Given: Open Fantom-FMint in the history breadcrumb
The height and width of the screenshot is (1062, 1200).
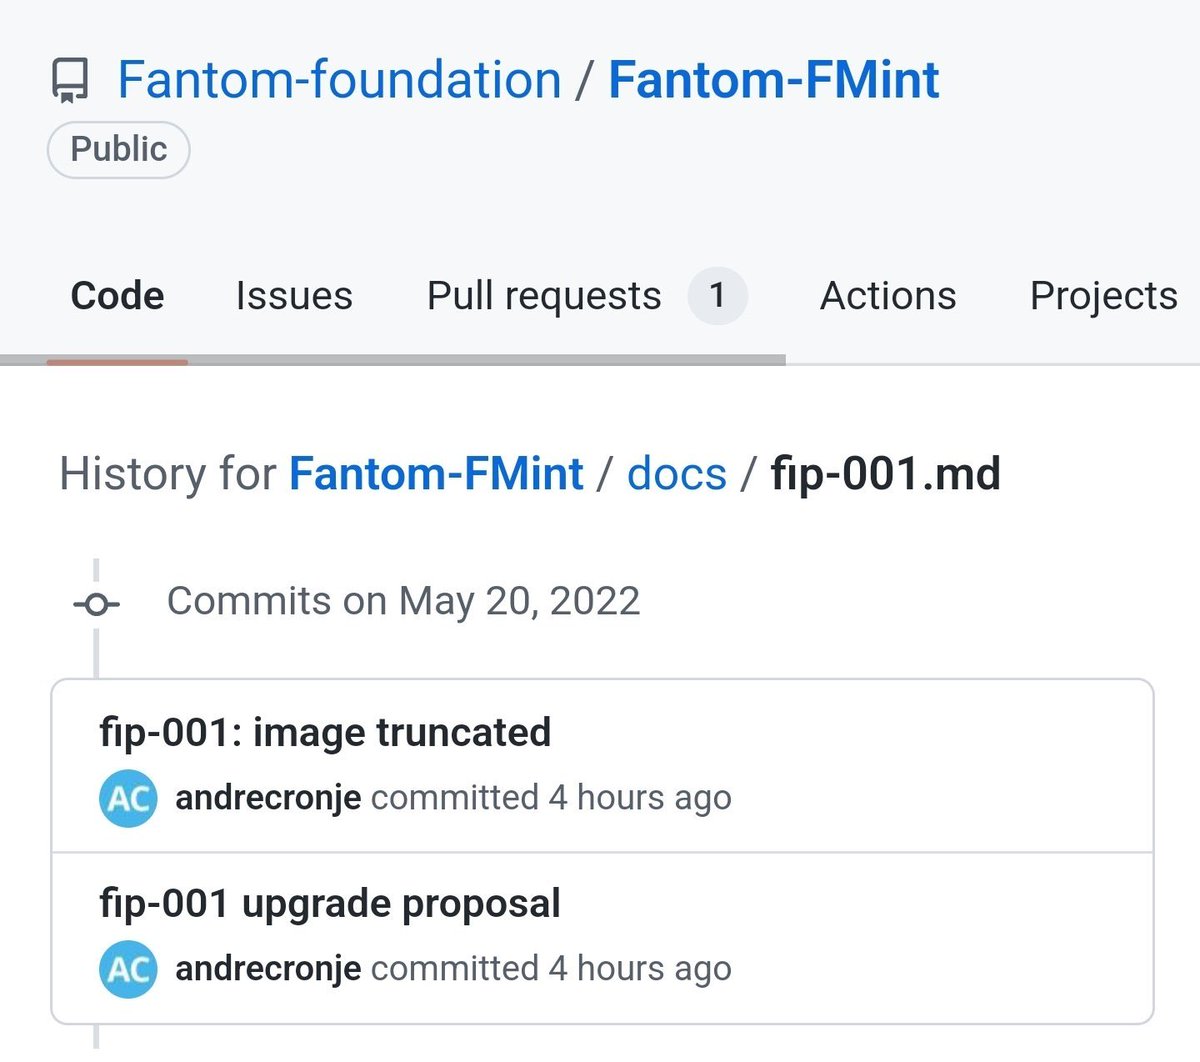Looking at the screenshot, I should (x=436, y=473).
